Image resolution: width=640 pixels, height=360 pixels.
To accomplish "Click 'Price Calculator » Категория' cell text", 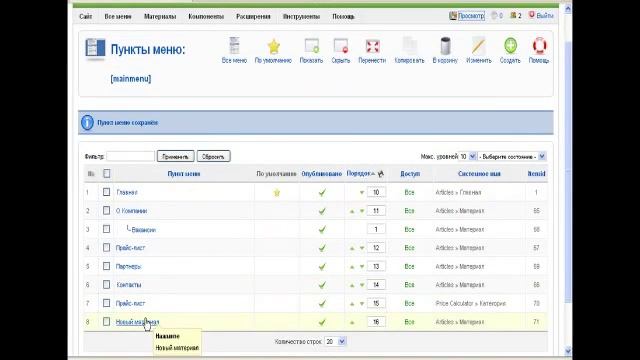I will pyautogui.click(x=471, y=304).
